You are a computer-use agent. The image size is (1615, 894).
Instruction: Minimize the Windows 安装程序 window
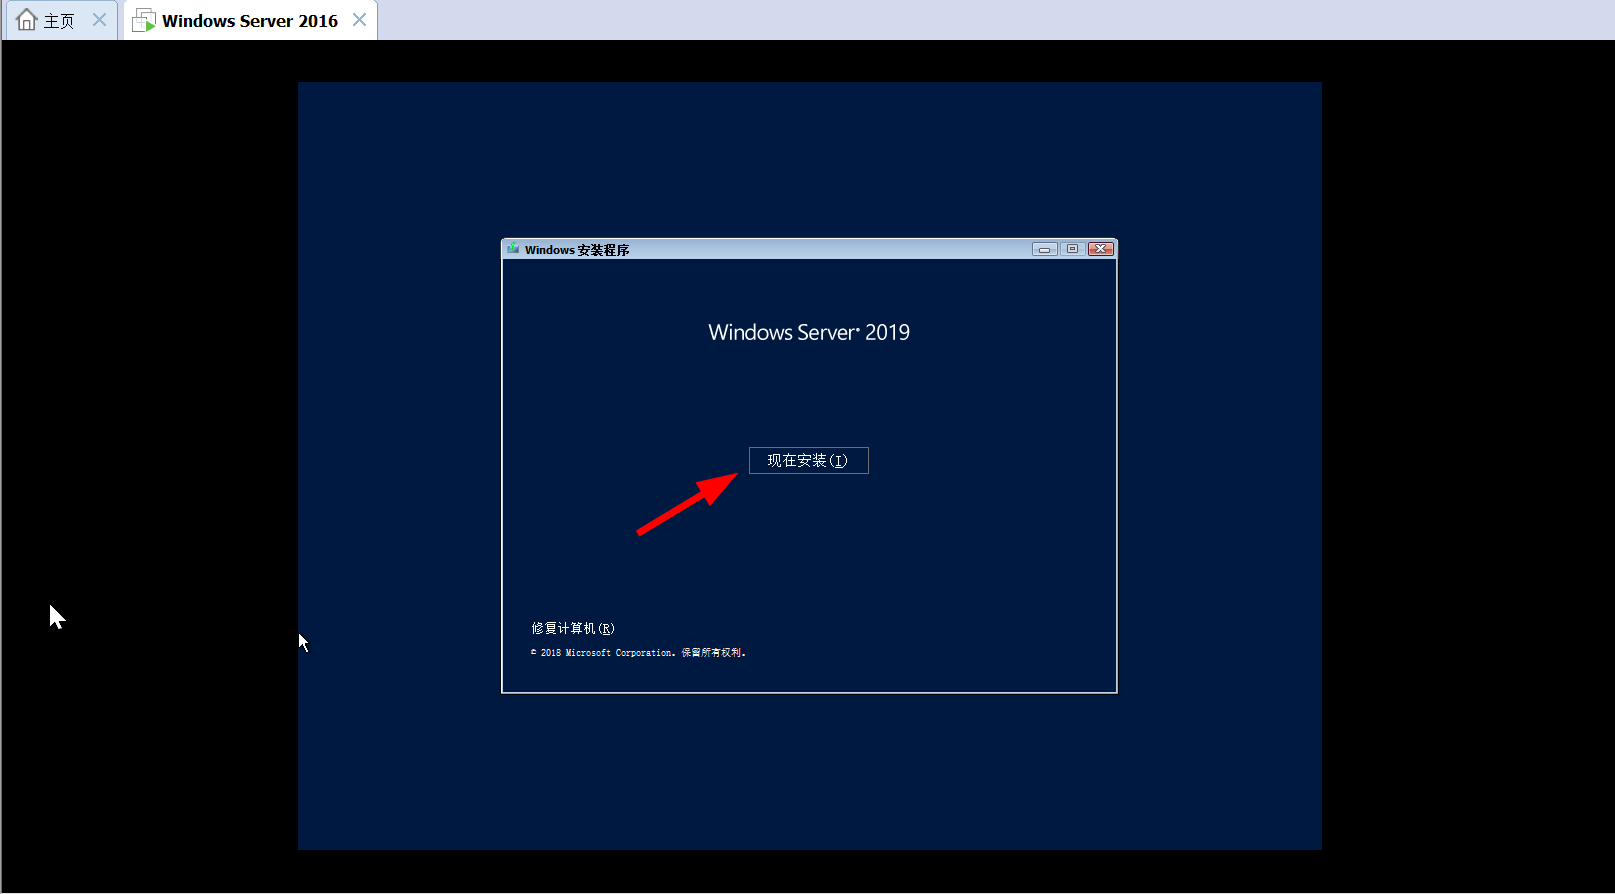point(1044,249)
